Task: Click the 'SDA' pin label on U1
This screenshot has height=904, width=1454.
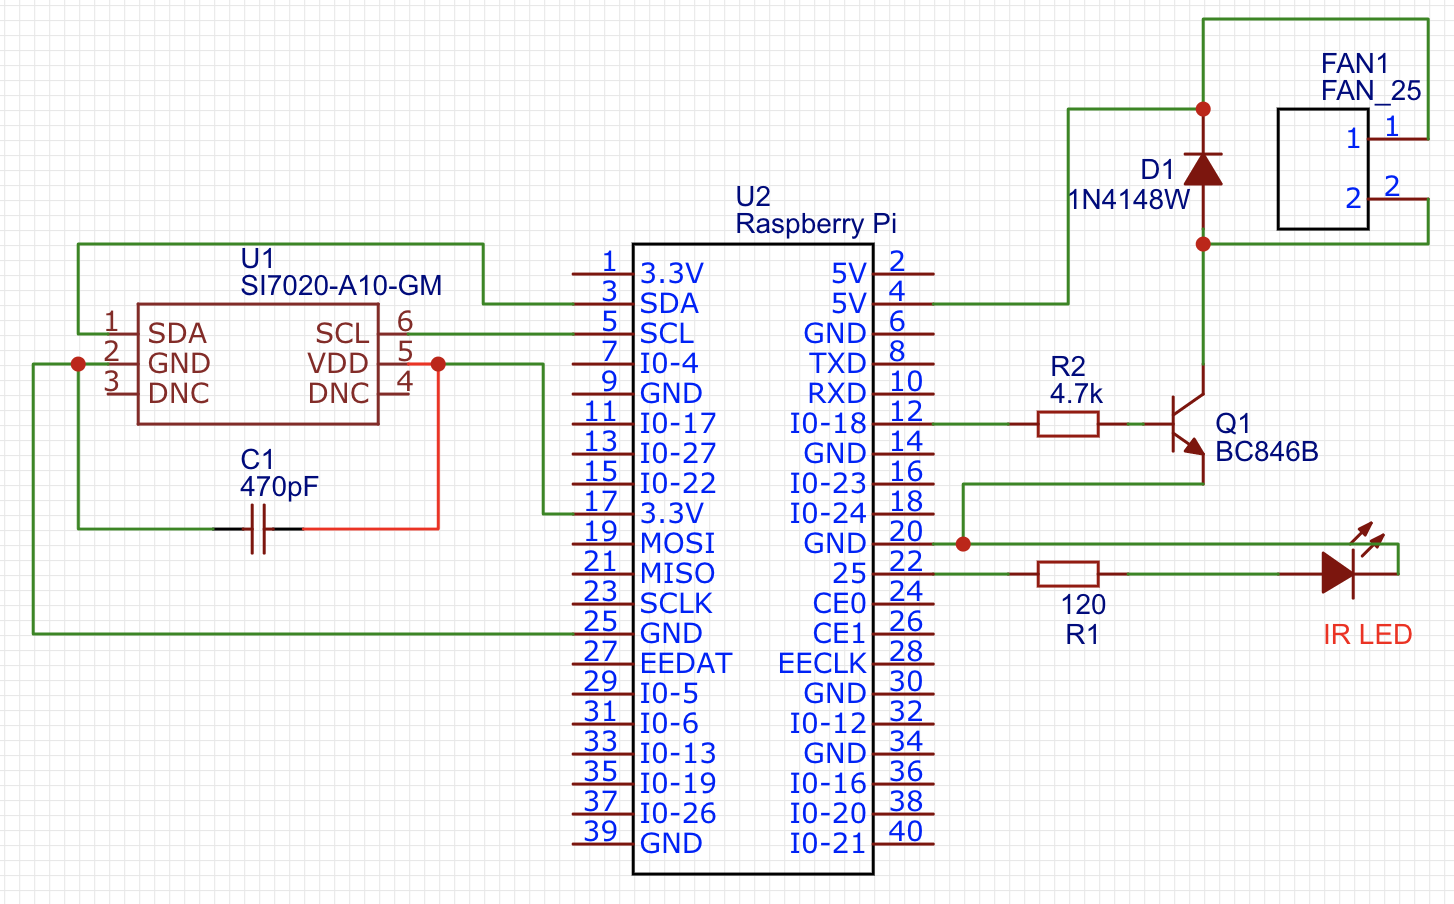Action: coord(177,334)
